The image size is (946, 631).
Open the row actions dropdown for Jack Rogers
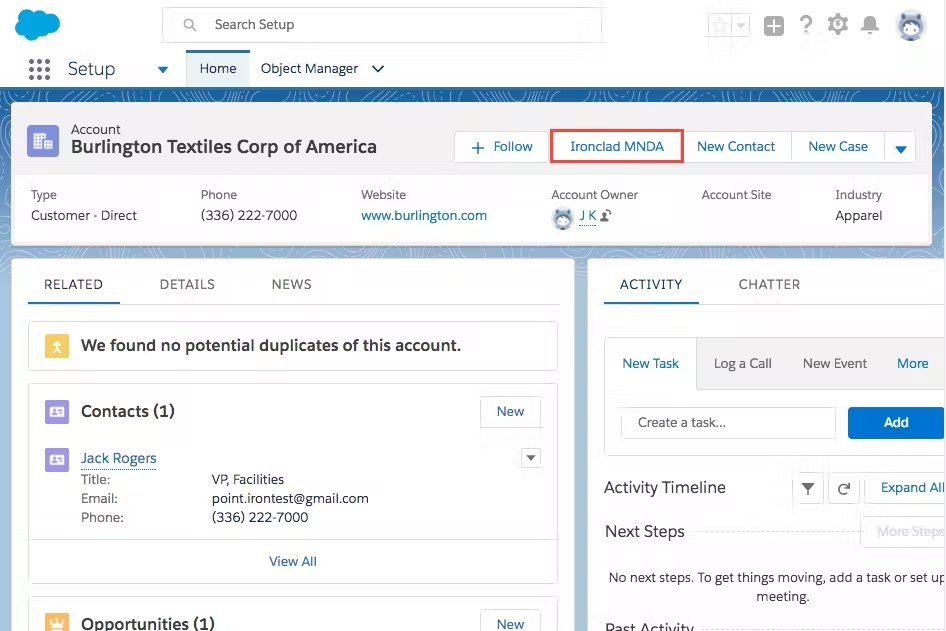click(x=531, y=457)
